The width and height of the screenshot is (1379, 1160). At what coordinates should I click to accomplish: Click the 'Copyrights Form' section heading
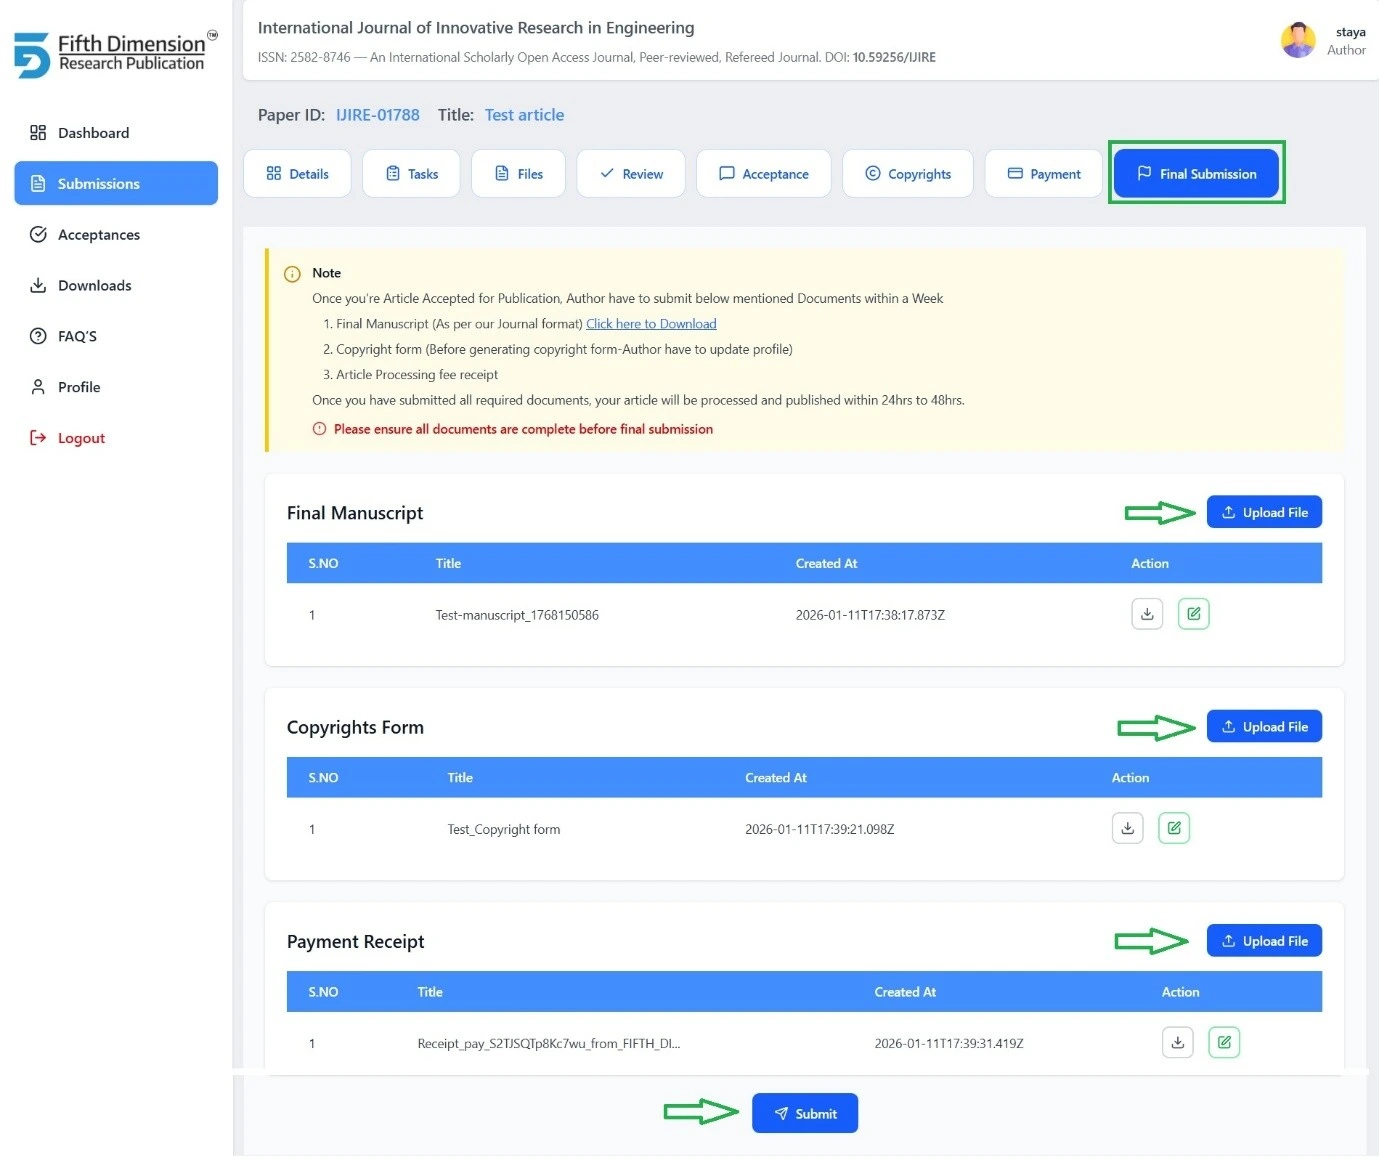(355, 727)
